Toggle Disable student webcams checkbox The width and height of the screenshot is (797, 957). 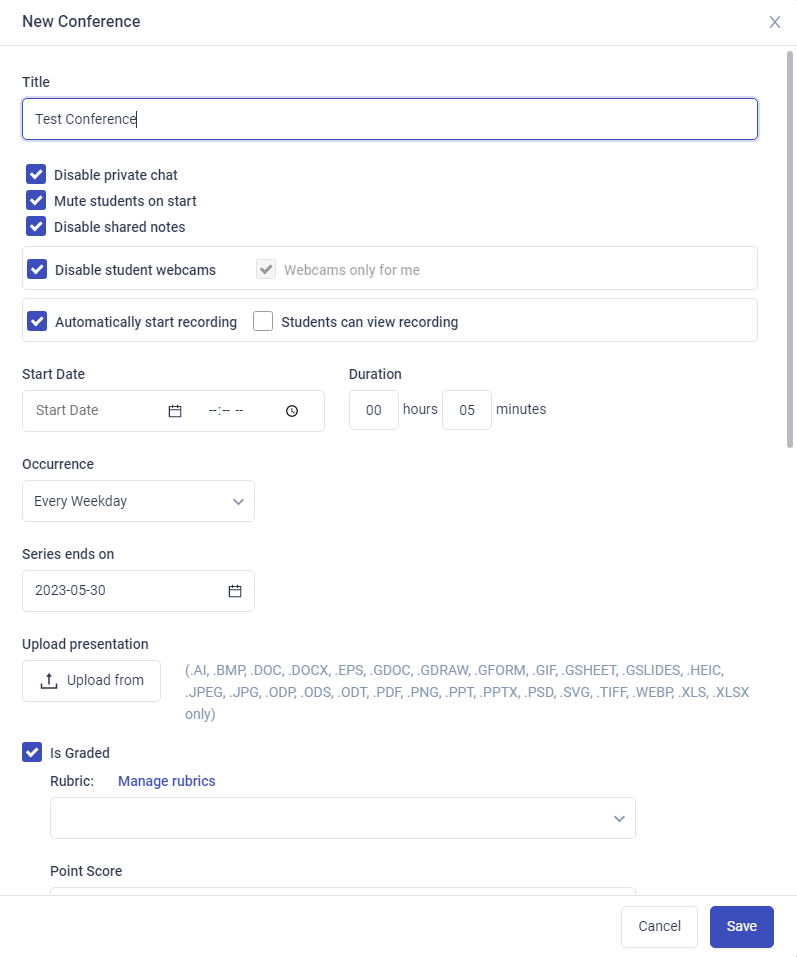(37, 269)
